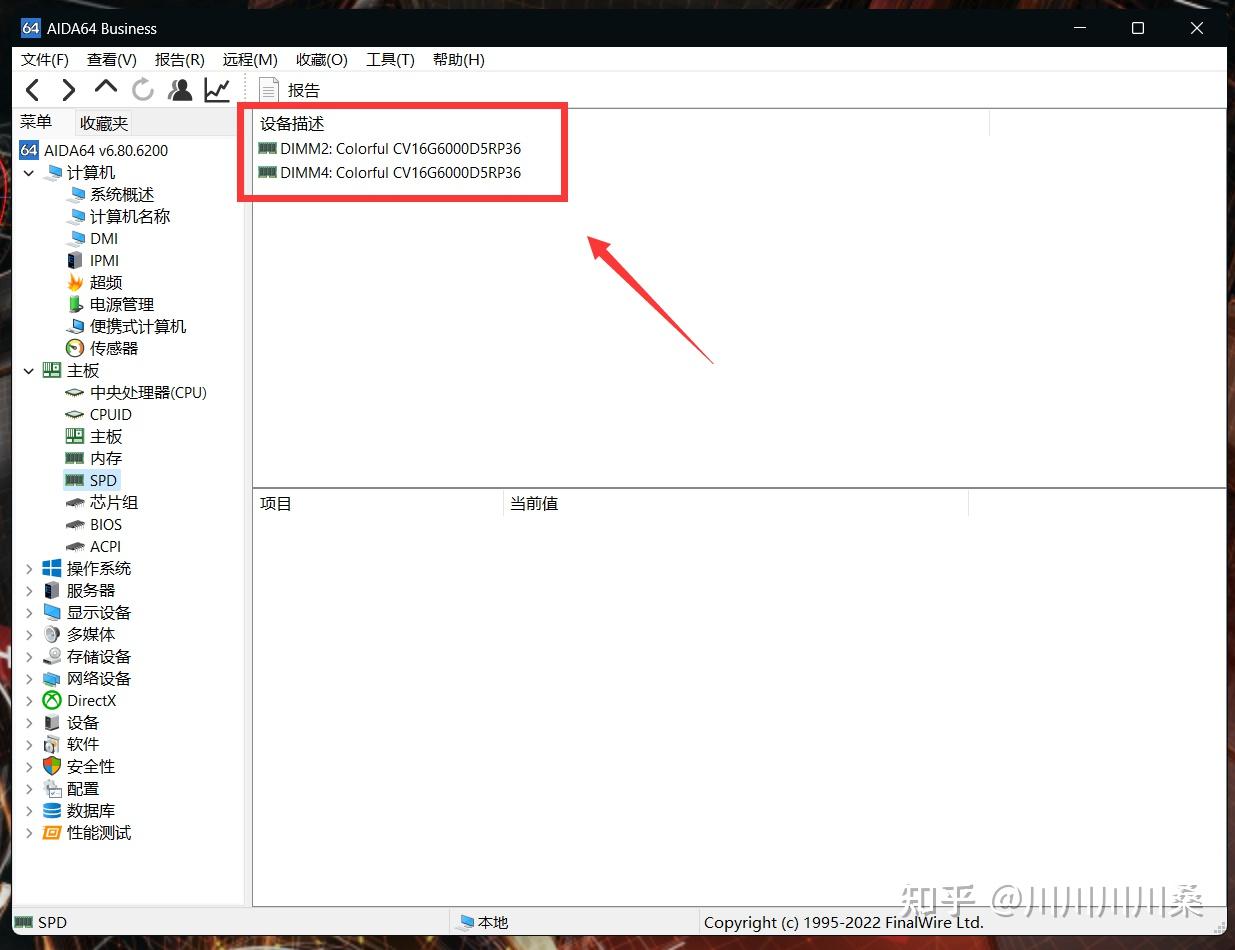This screenshot has width=1235, height=950.
Task: Select DIMM2: Colorful CV16G6000D5RP36 row
Action: [x=390, y=148]
